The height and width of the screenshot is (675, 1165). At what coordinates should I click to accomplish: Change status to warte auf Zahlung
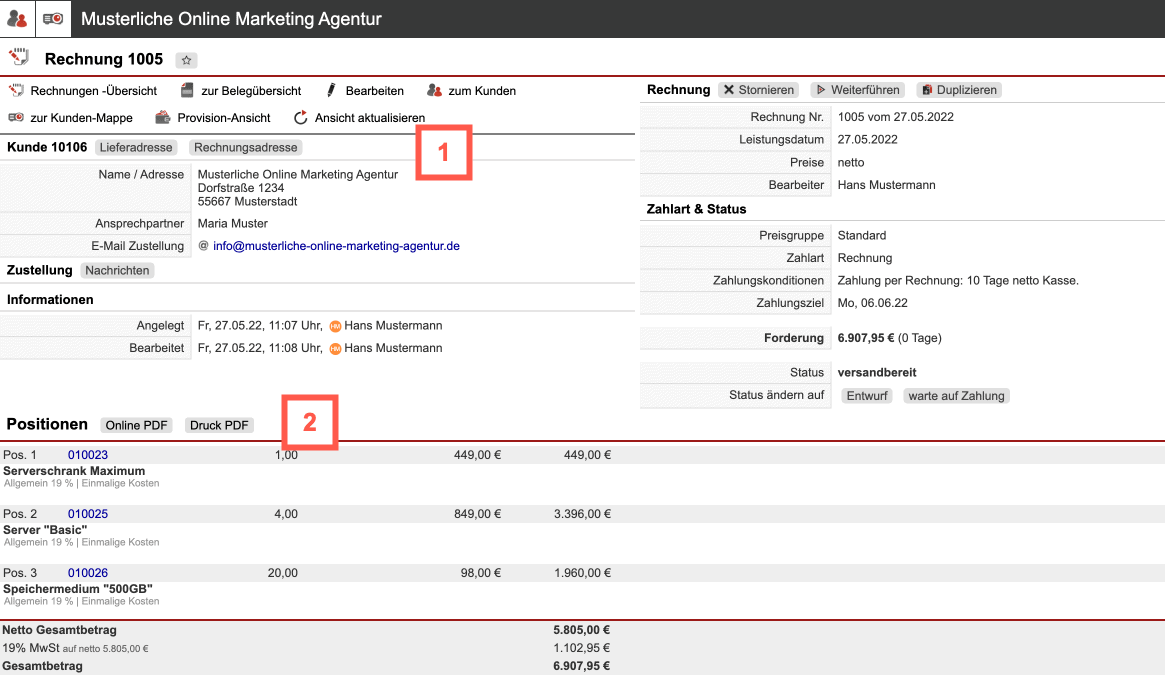click(956, 396)
